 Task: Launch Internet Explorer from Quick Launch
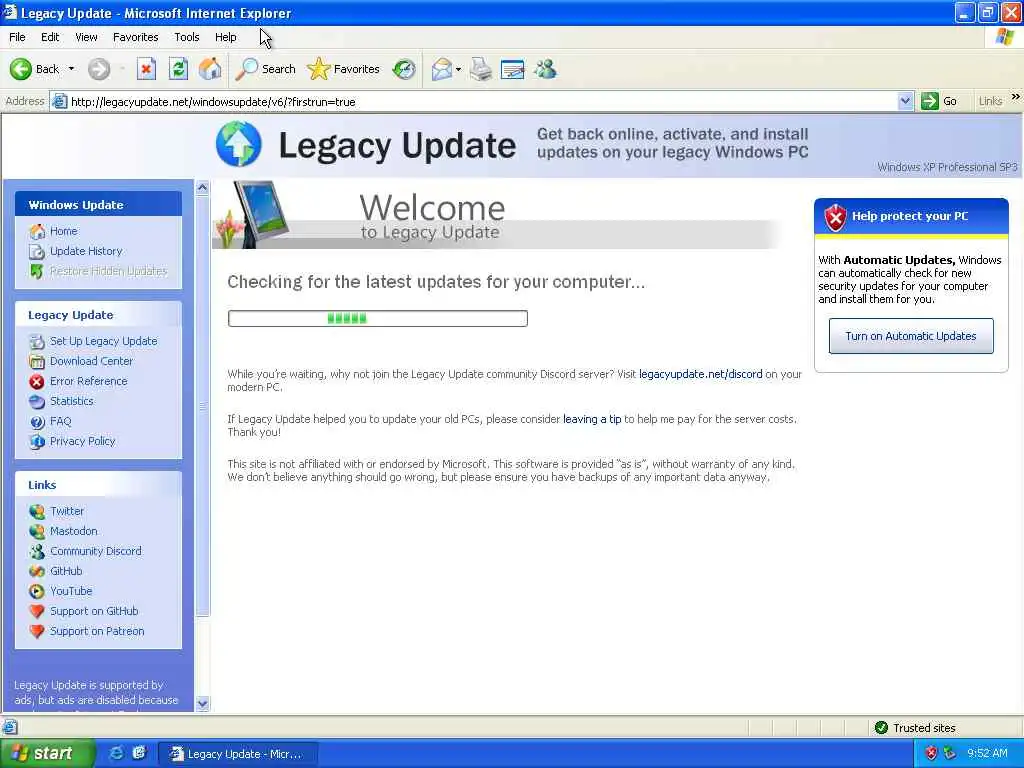[x=116, y=753]
